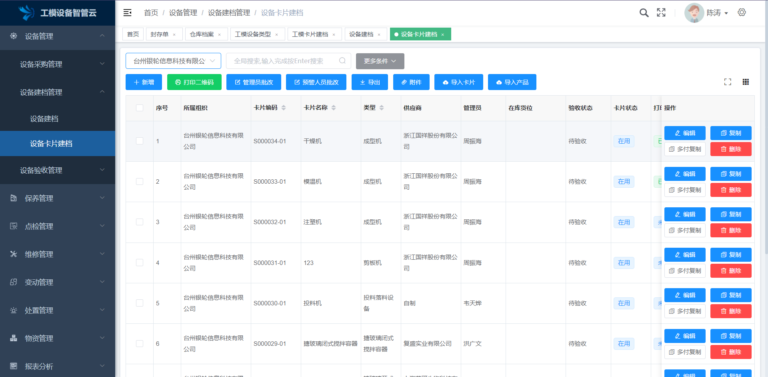Check the row for S000034-01 干燥机
The image size is (768, 377).
(x=140, y=141)
